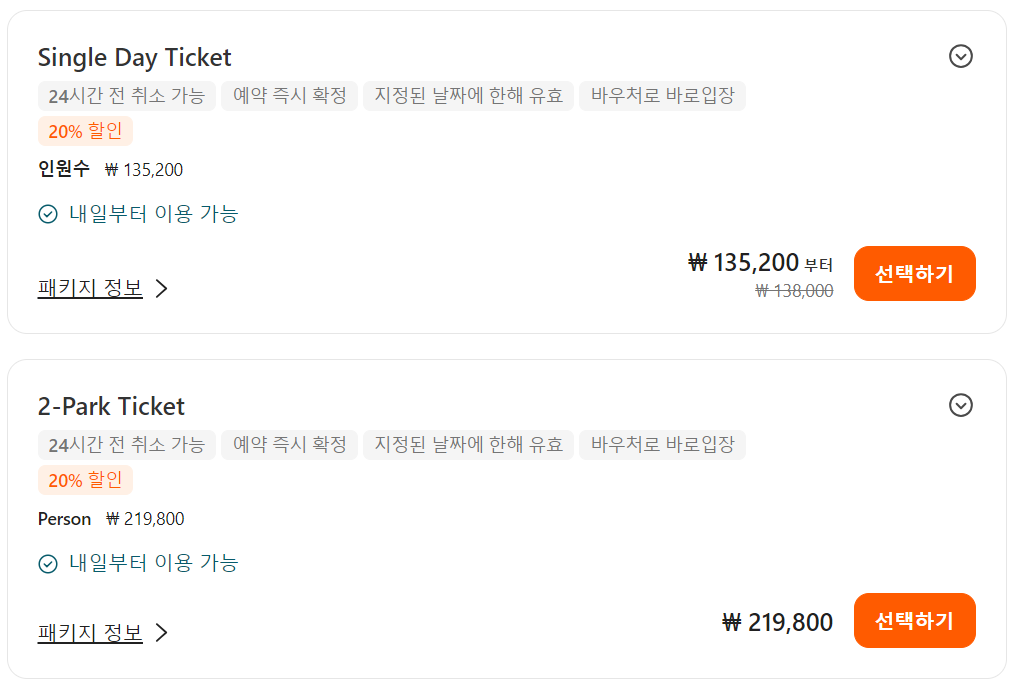Select the 20% 할인 badge on Single Day Ticket

[x=85, y=131]
